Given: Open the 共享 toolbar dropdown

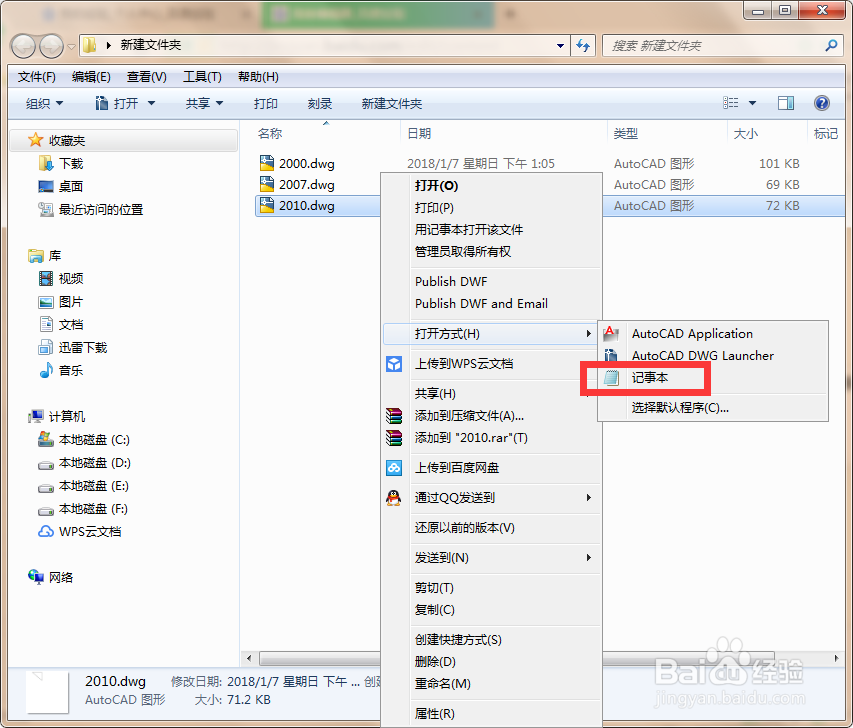Looking at the screenshot, I should 205,103.
